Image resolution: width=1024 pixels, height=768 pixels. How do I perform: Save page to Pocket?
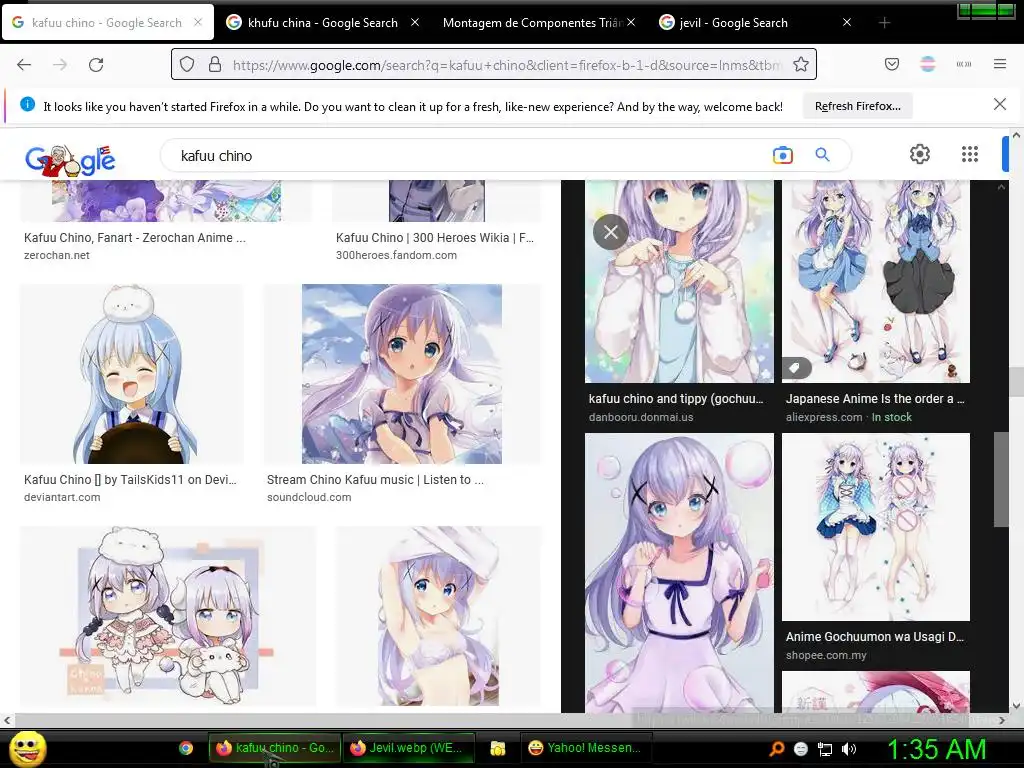click(892, 64)
